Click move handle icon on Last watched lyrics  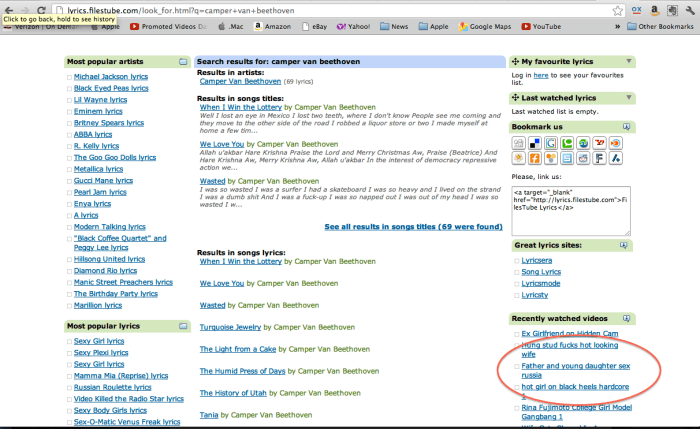(x=515, y=97)
